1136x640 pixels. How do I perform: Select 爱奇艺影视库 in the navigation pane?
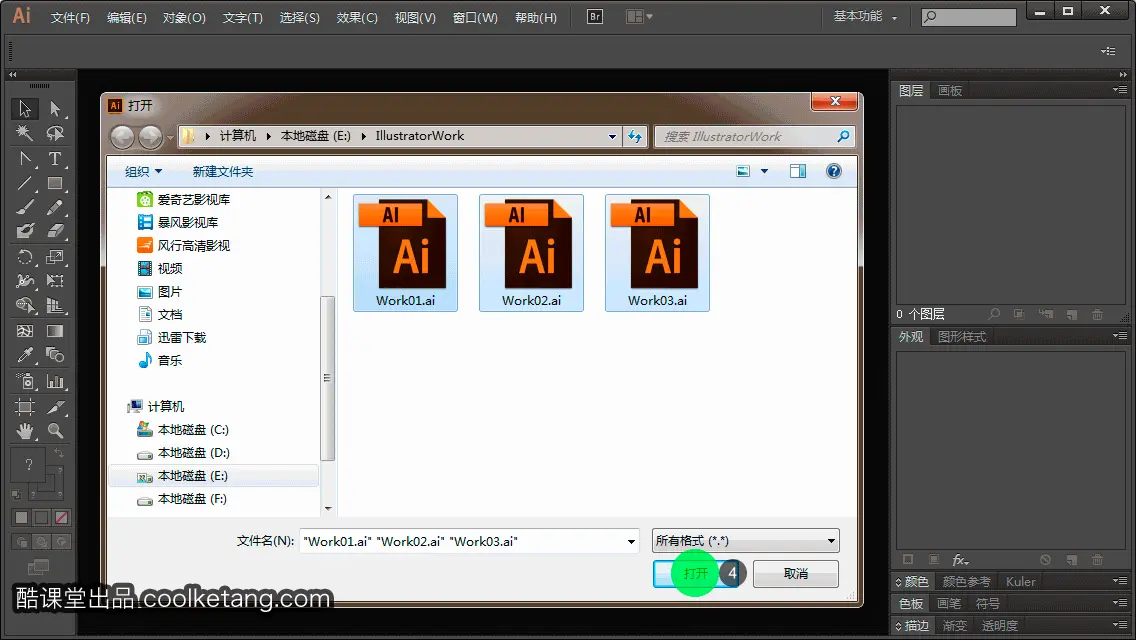point(183,199)
